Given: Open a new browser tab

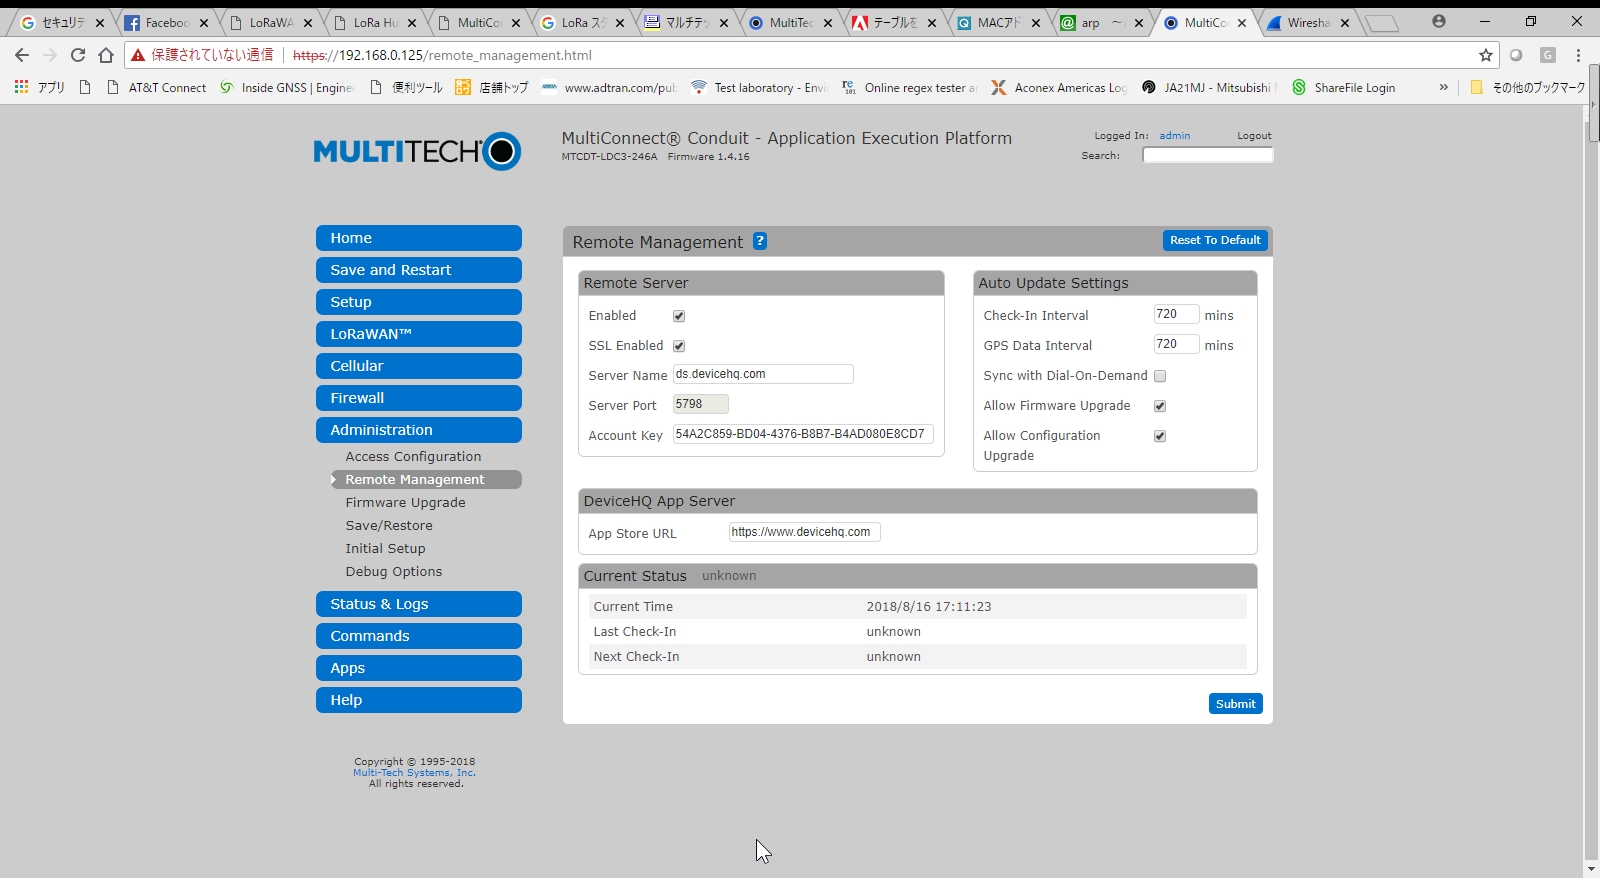Looking at the screenshot, I should tap(1382, 23).
